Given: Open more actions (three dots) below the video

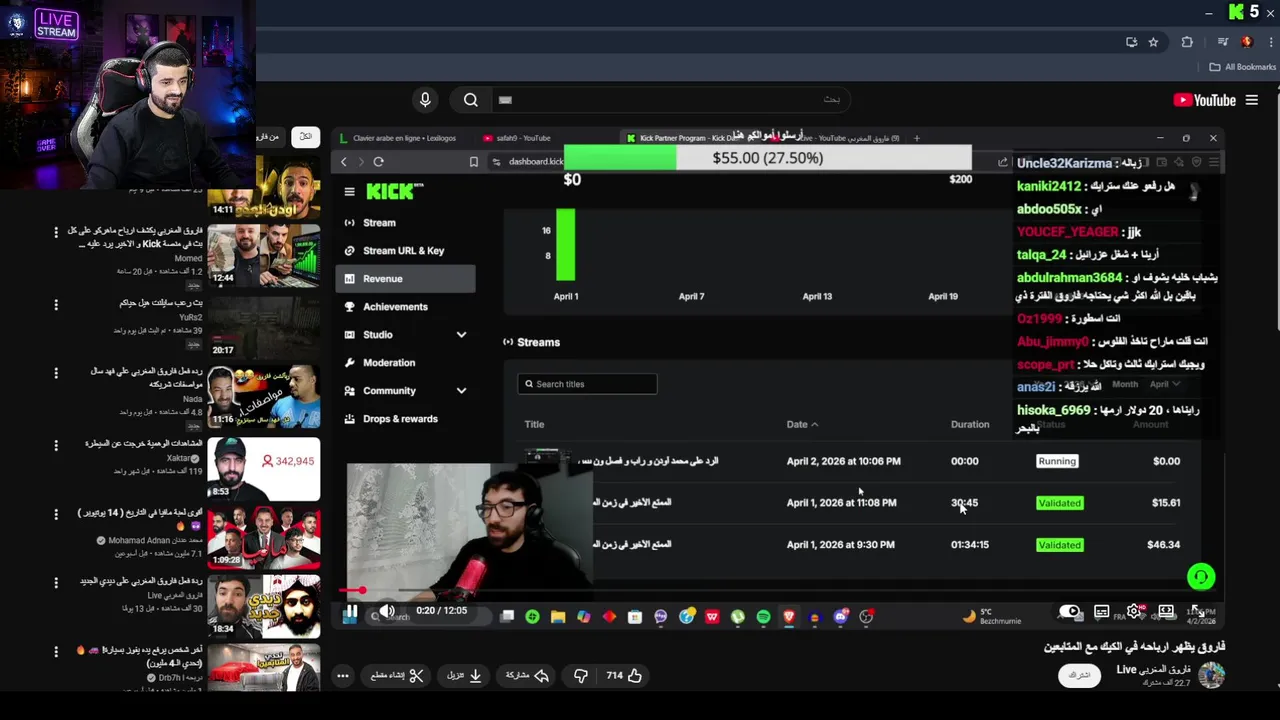Looking at the screenshot, I should pyautogui.click(x=342, y=676).
